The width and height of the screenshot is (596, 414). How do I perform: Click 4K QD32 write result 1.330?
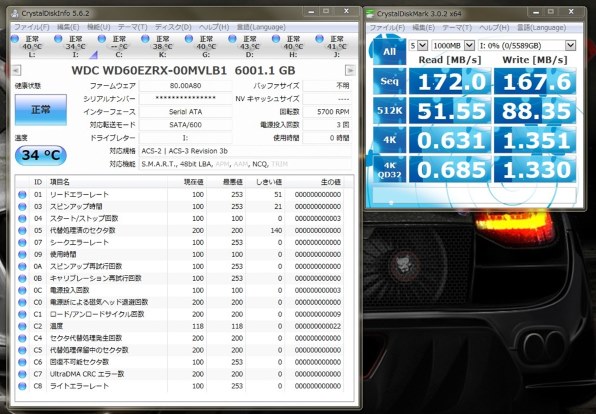pos(535,170)
